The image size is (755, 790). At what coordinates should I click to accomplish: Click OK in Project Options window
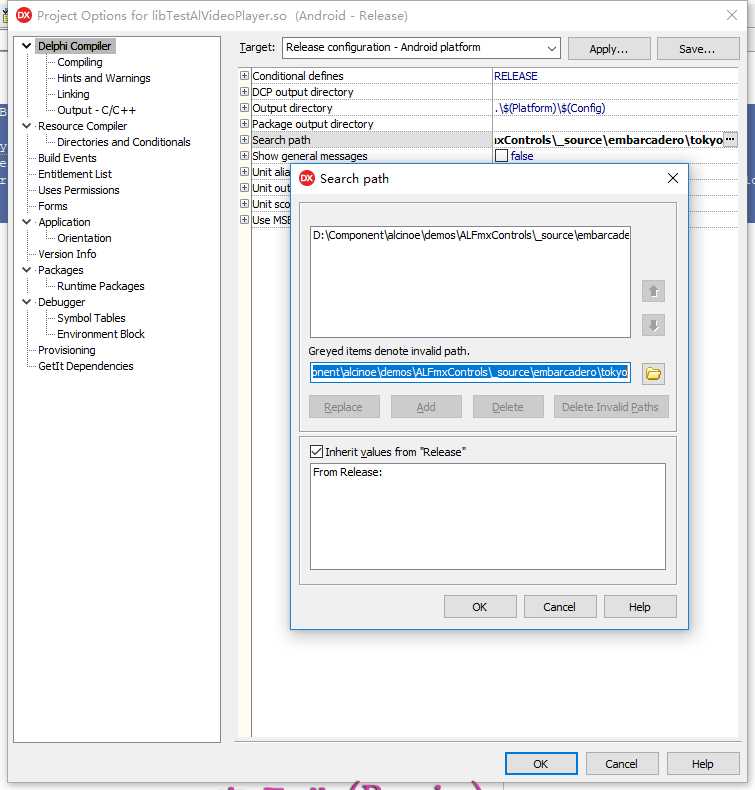[x=541, y=764]
